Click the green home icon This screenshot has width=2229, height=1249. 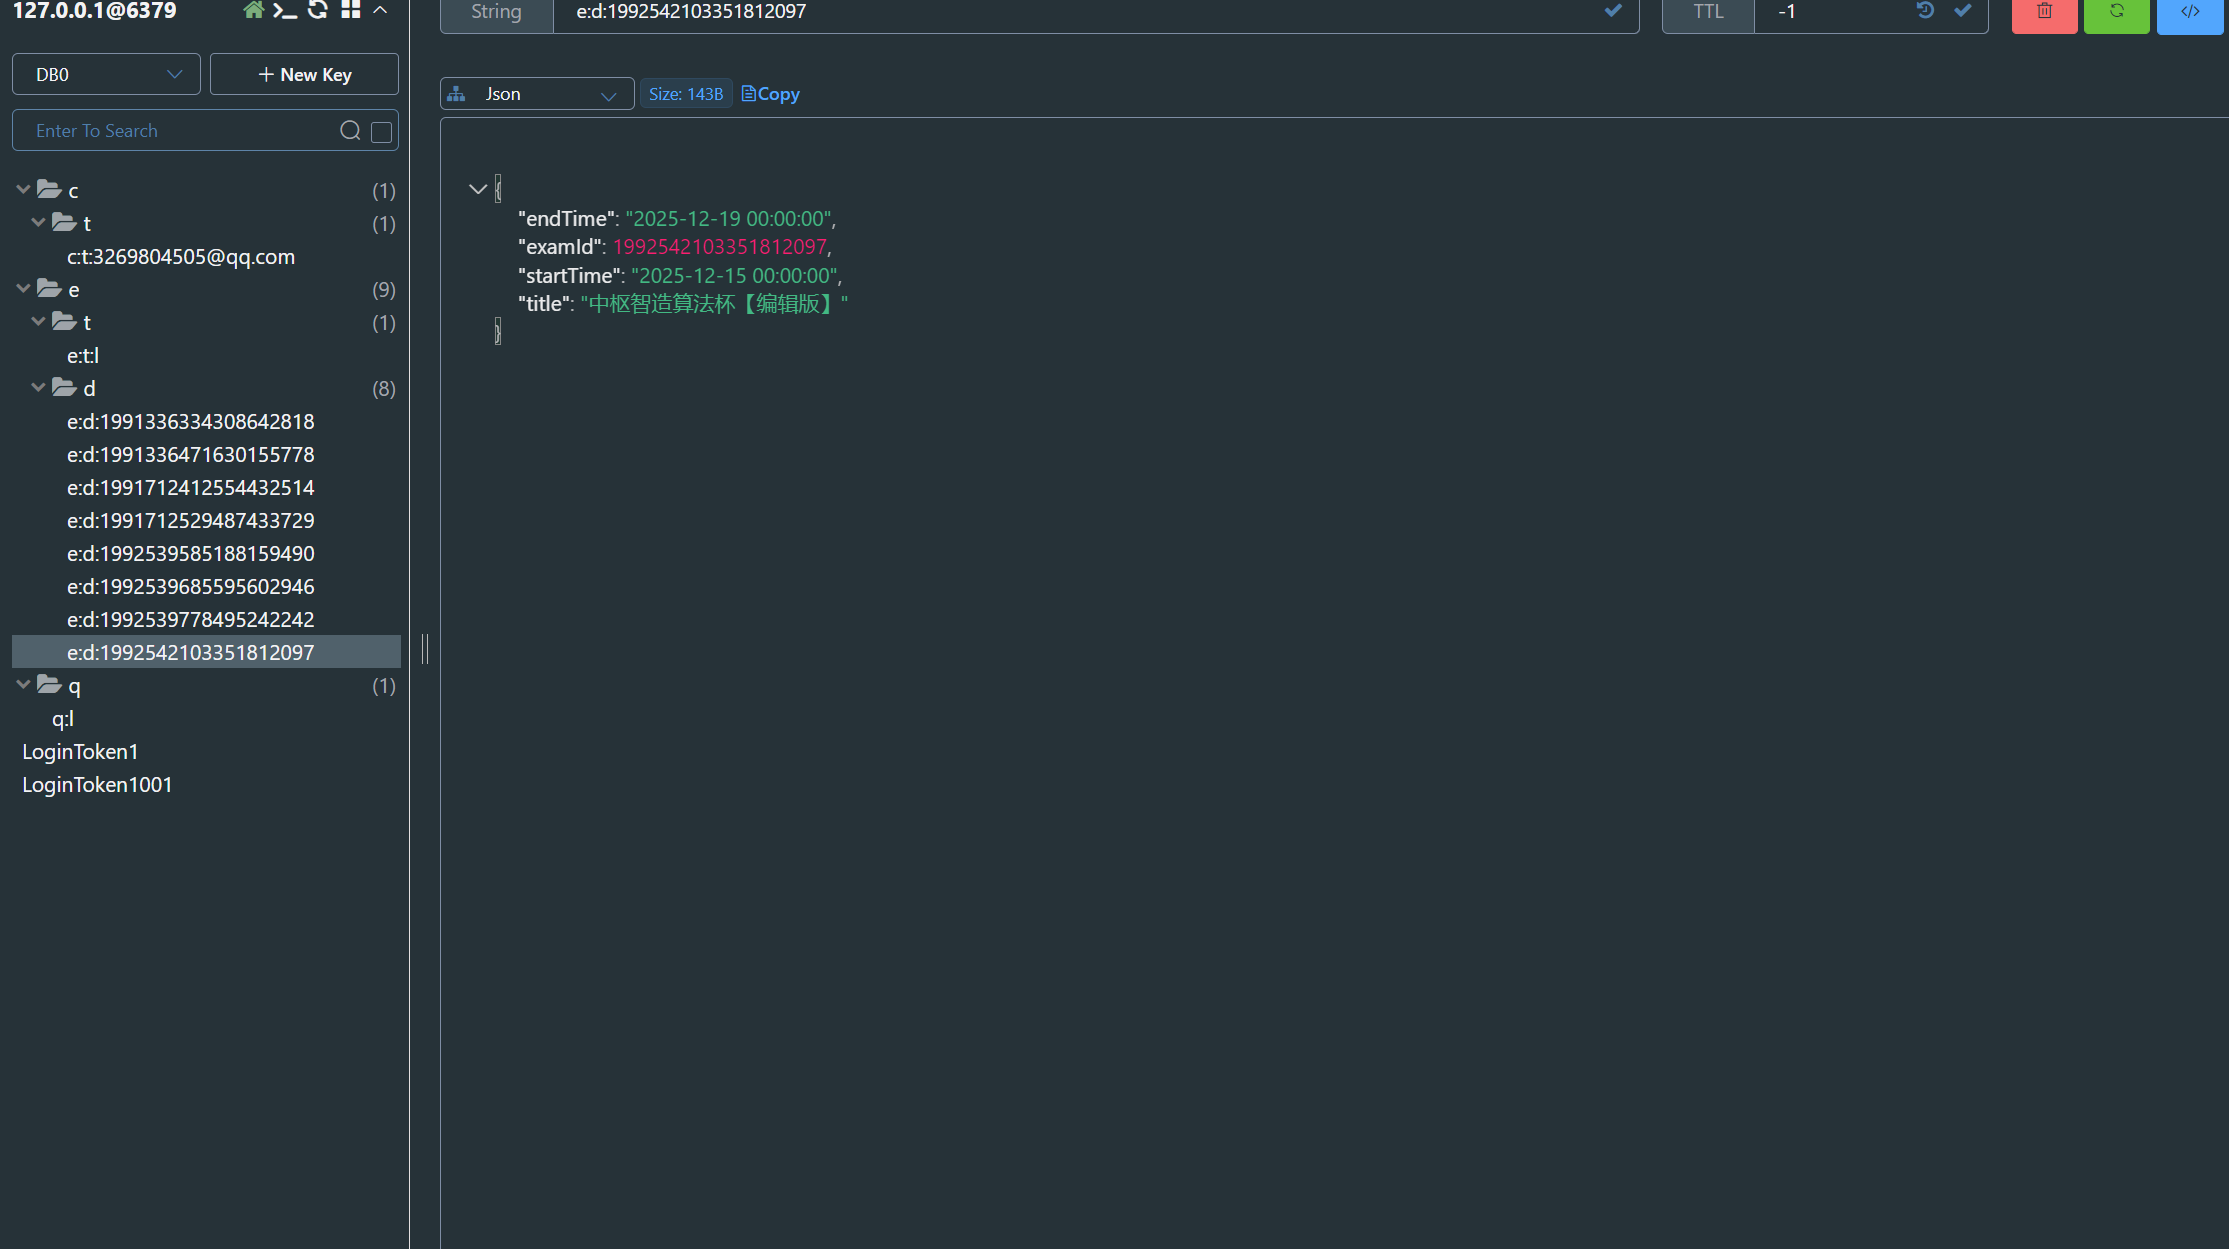click(x=253, y=10)
